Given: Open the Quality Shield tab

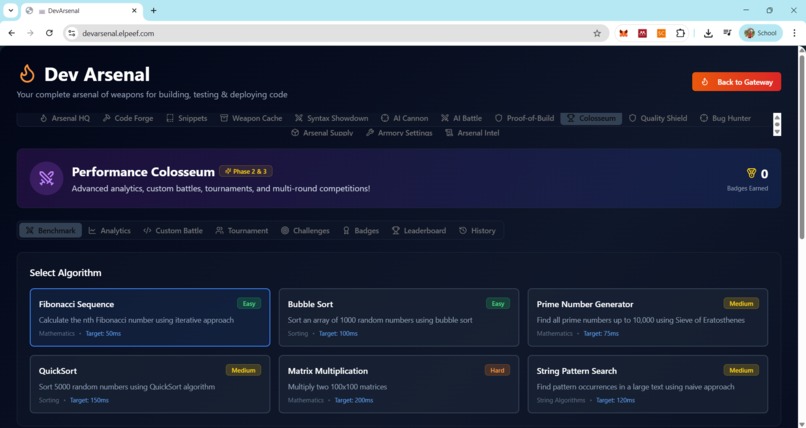Looking at the screenshot, I should [658, 118].
